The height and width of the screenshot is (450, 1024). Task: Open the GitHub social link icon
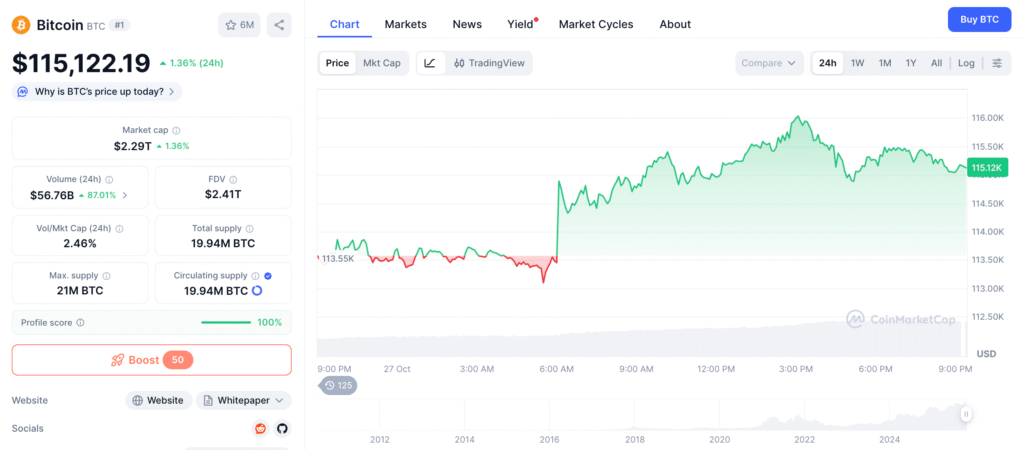282,428
